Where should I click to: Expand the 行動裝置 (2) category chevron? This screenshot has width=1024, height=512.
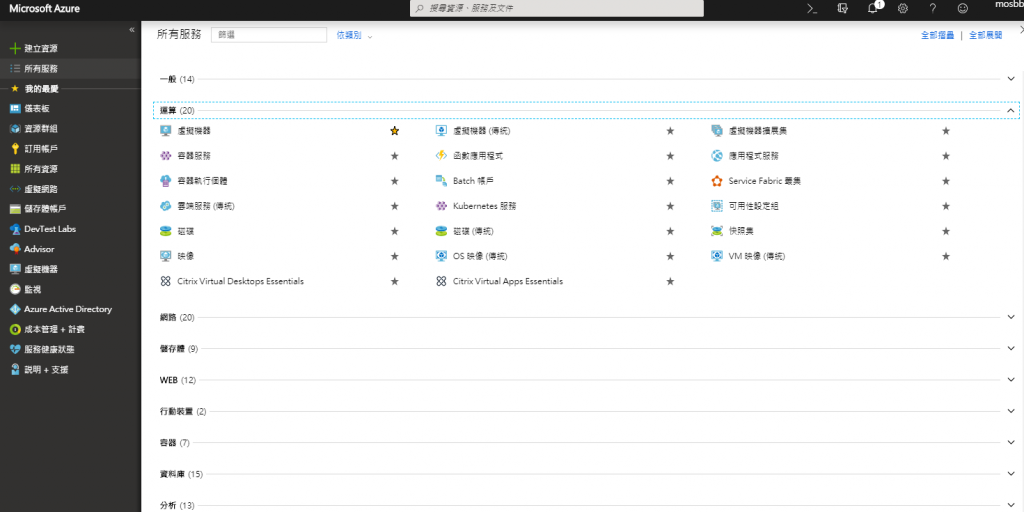[x=1011, y=411]
